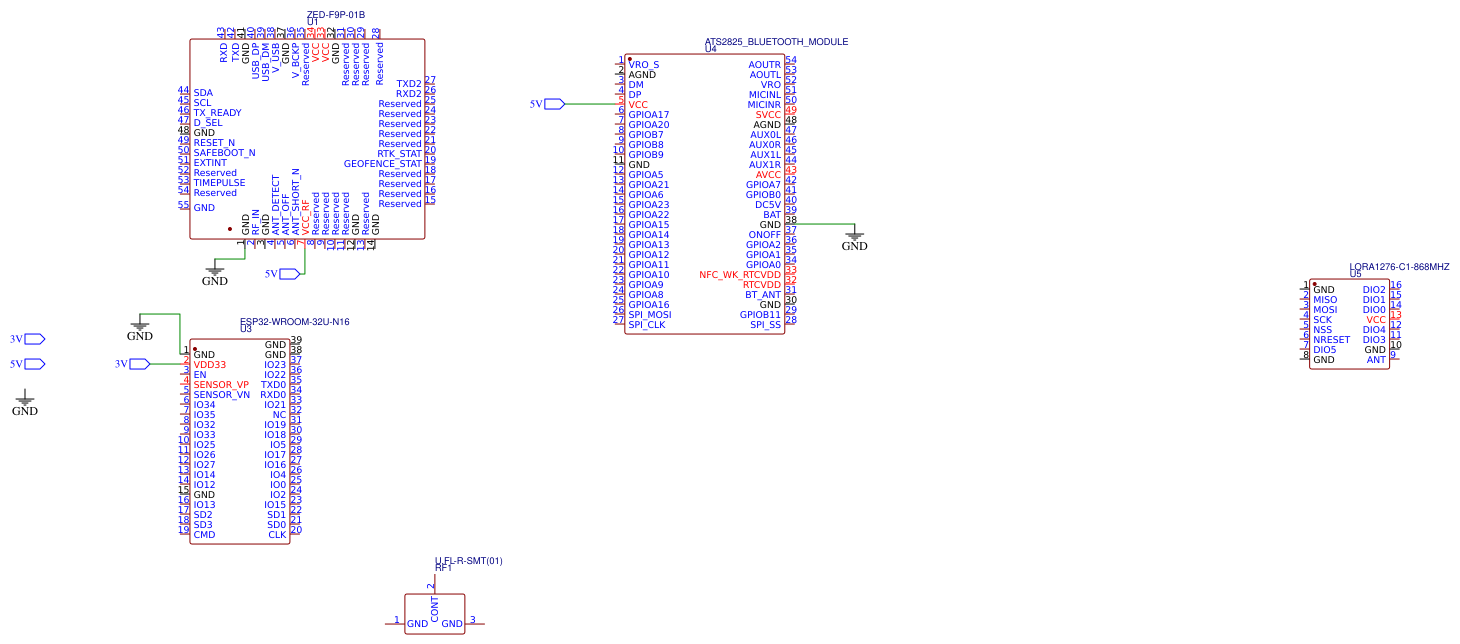Screen dimensions: 1460x644
Task: Select the ONOFF pin label
Action: pyautogui.click(x=765, y=235)
